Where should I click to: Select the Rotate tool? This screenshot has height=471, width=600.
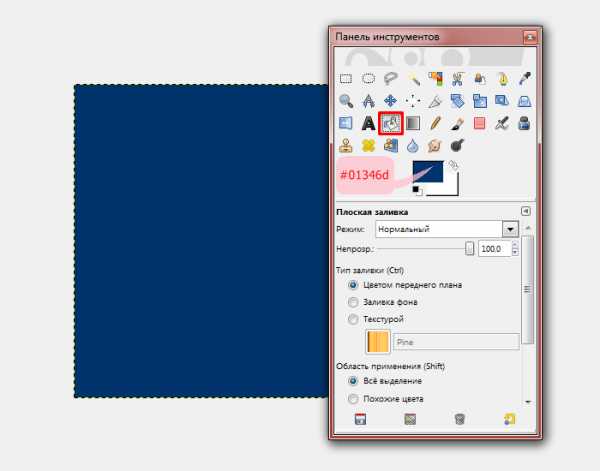click(x=457, y=101)
